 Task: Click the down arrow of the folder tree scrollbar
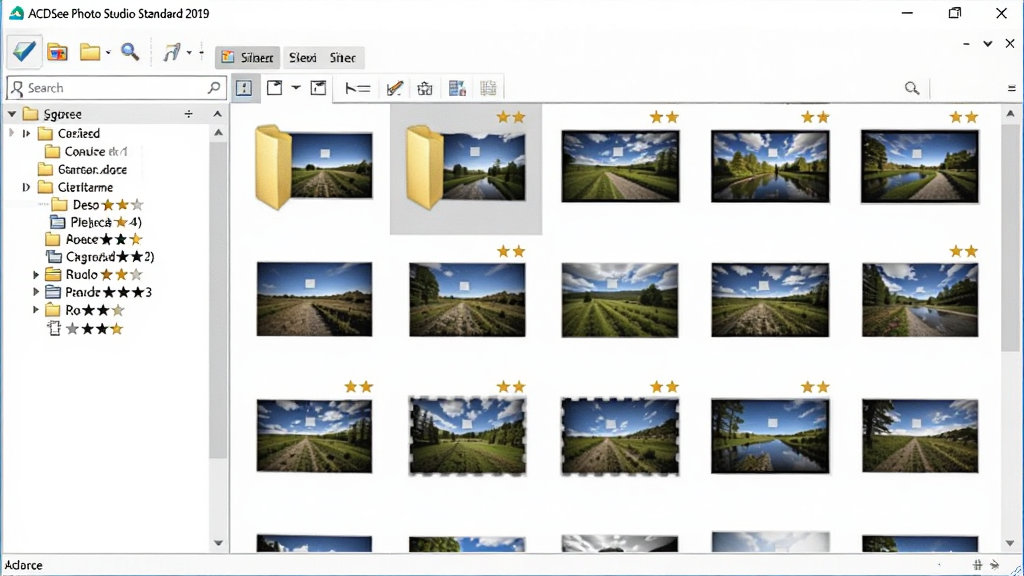tap(218, 543)
